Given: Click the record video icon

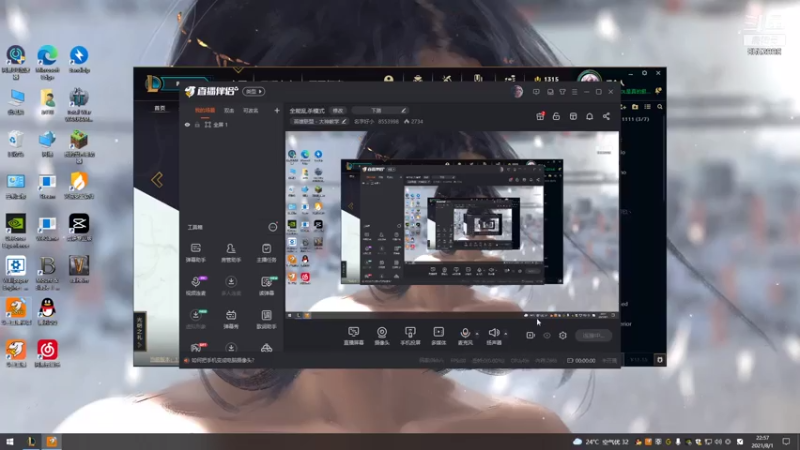Looking at the screenshot, I should [530, 335].
